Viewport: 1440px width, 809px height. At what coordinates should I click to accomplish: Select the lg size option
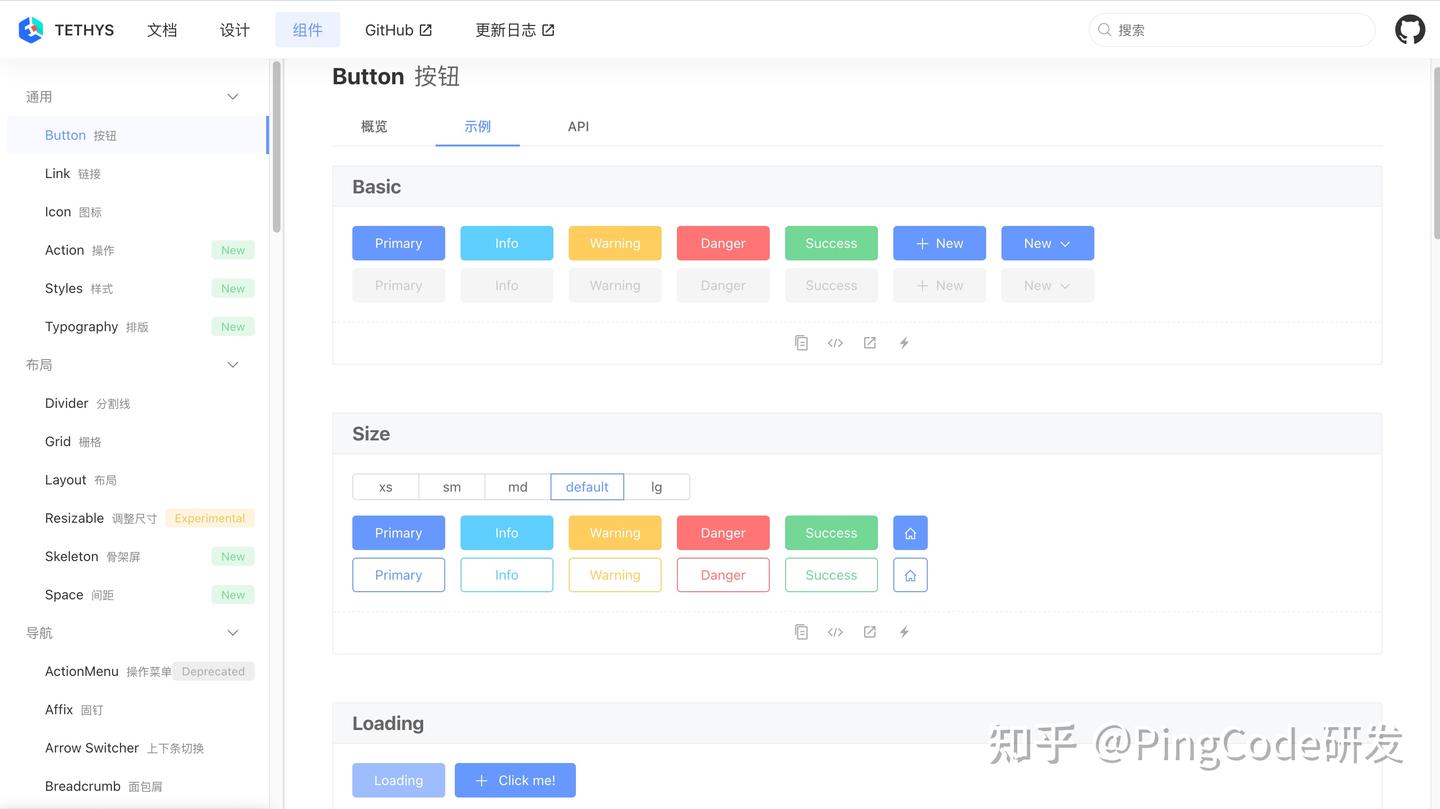(657, 487)
